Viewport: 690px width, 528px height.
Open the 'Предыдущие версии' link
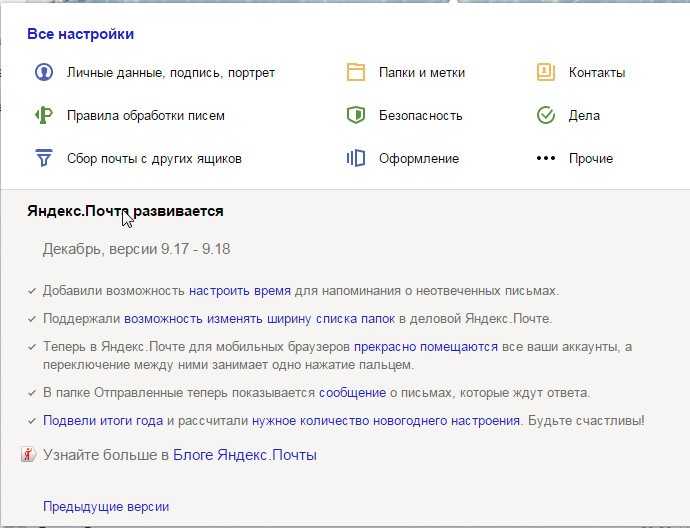pyautogui.click(x=106, y=506)
